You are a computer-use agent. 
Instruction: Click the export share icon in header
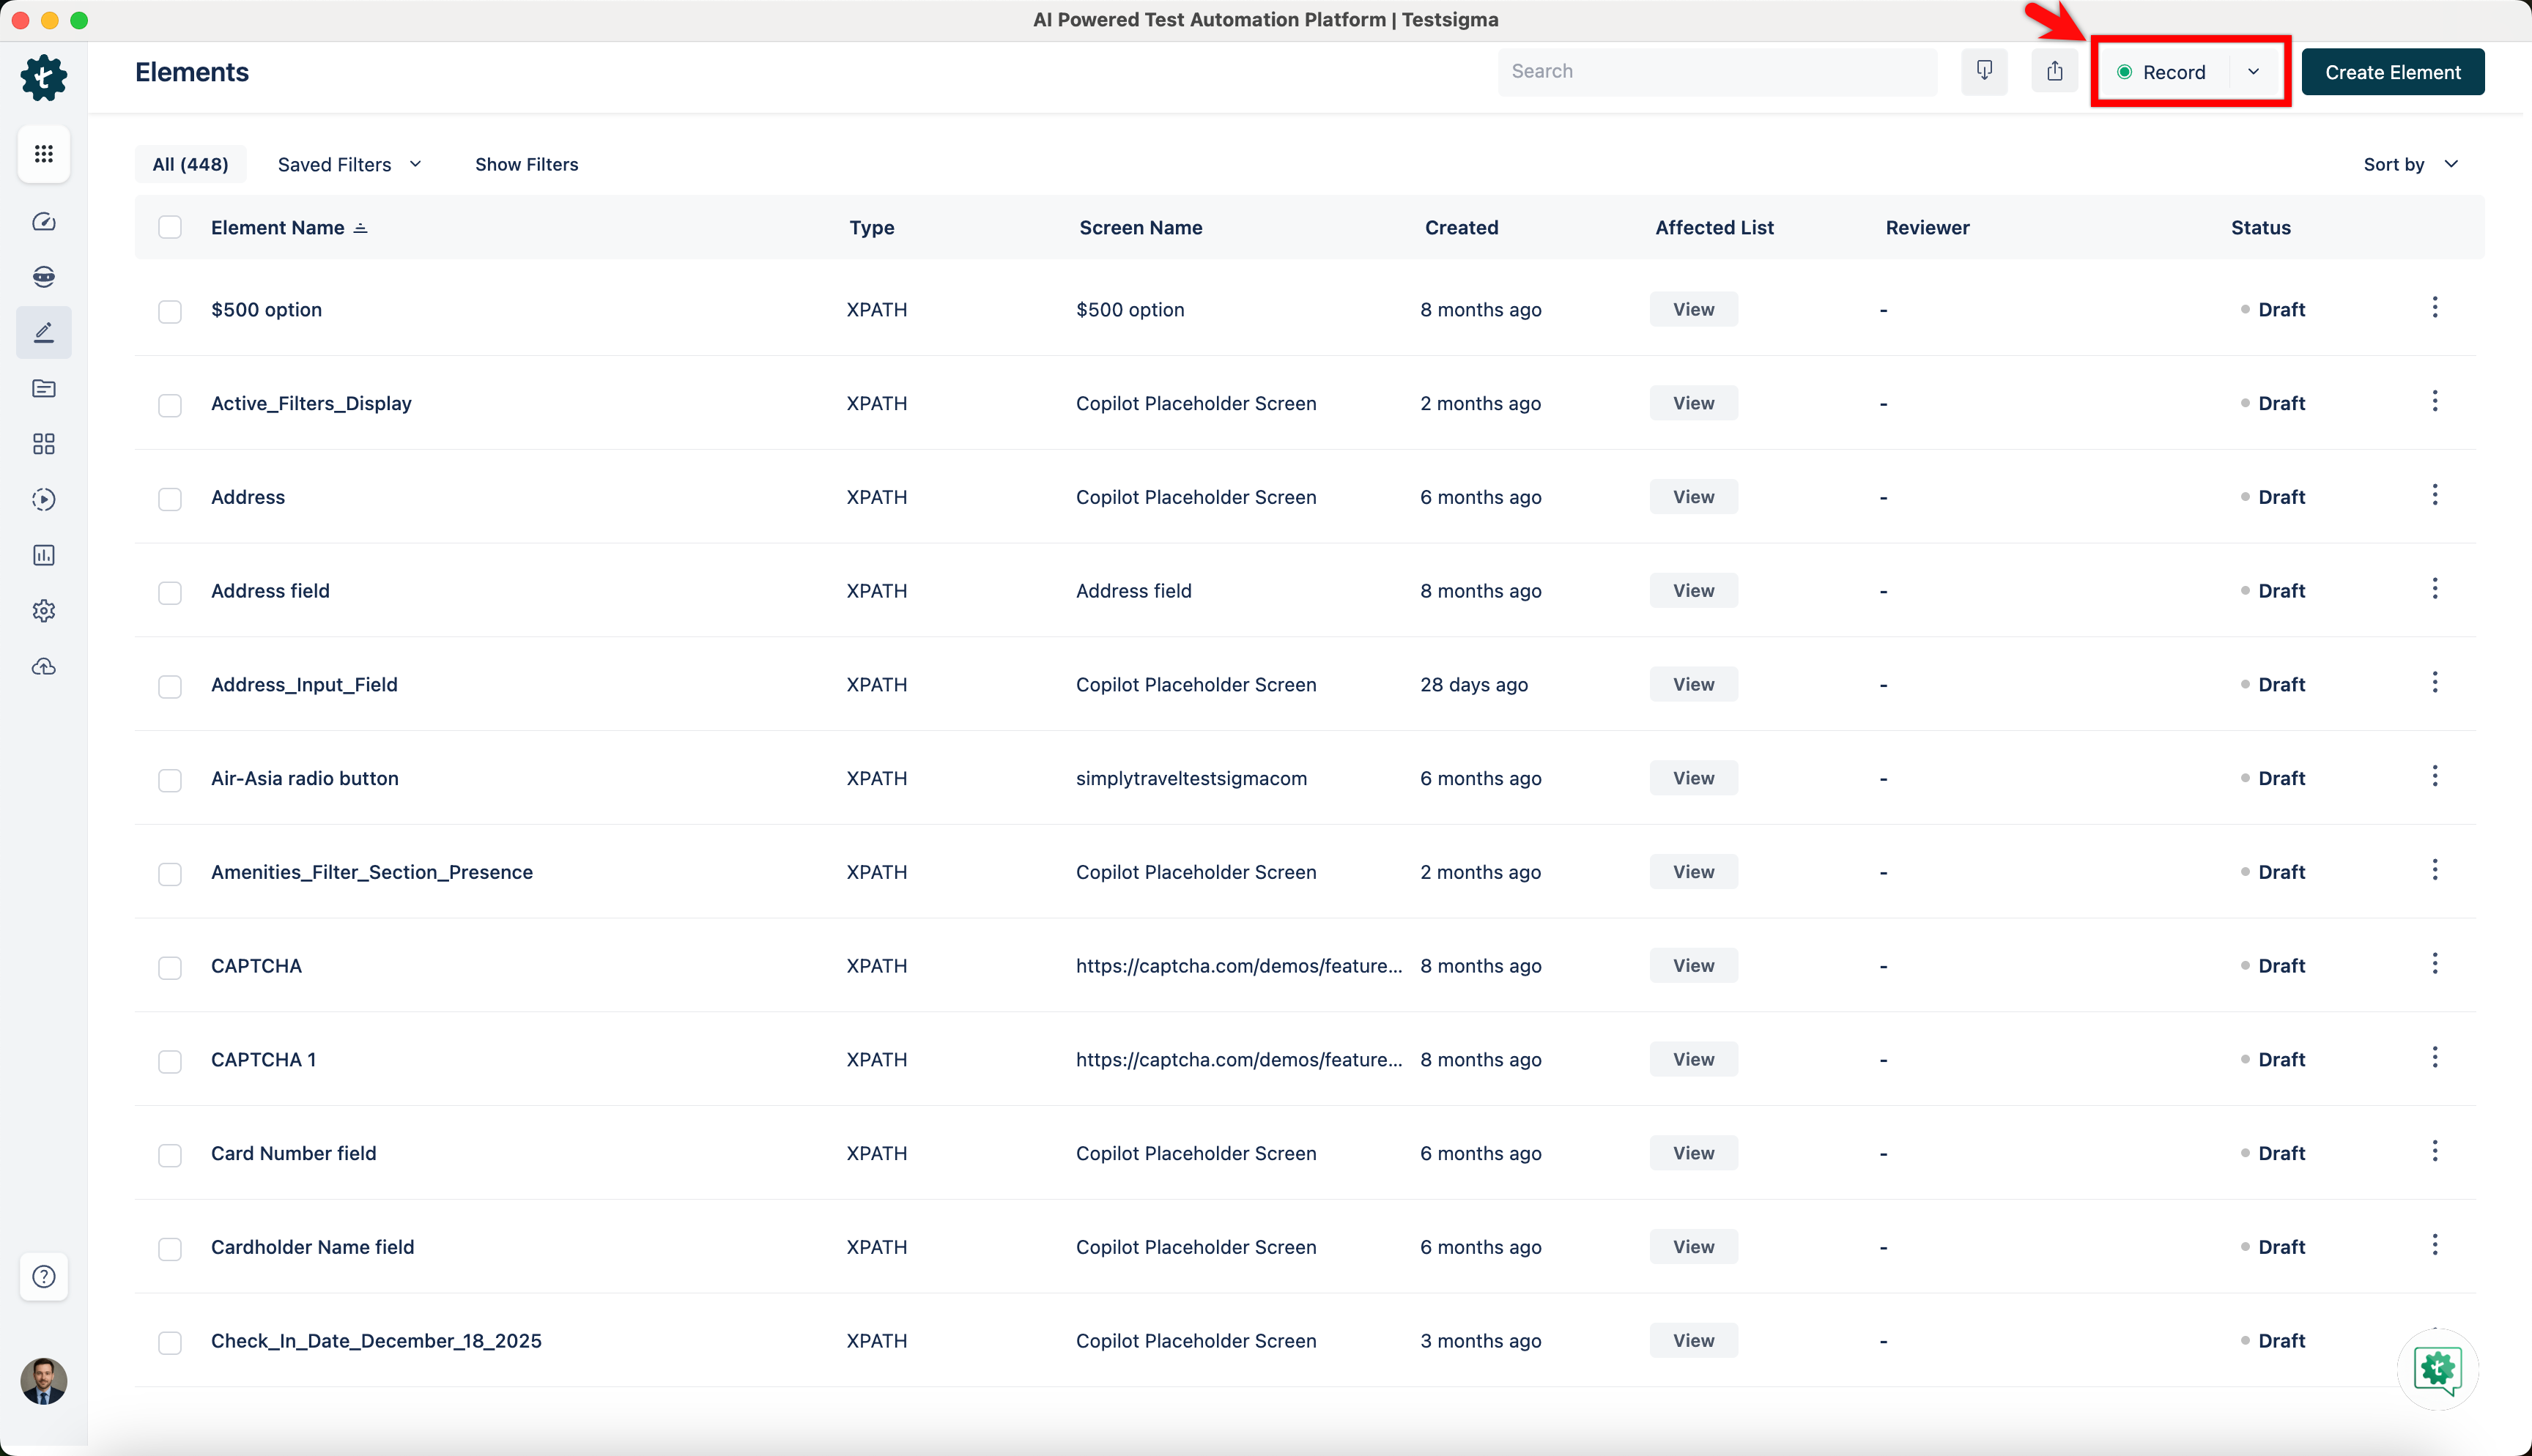coord(2054,72)
